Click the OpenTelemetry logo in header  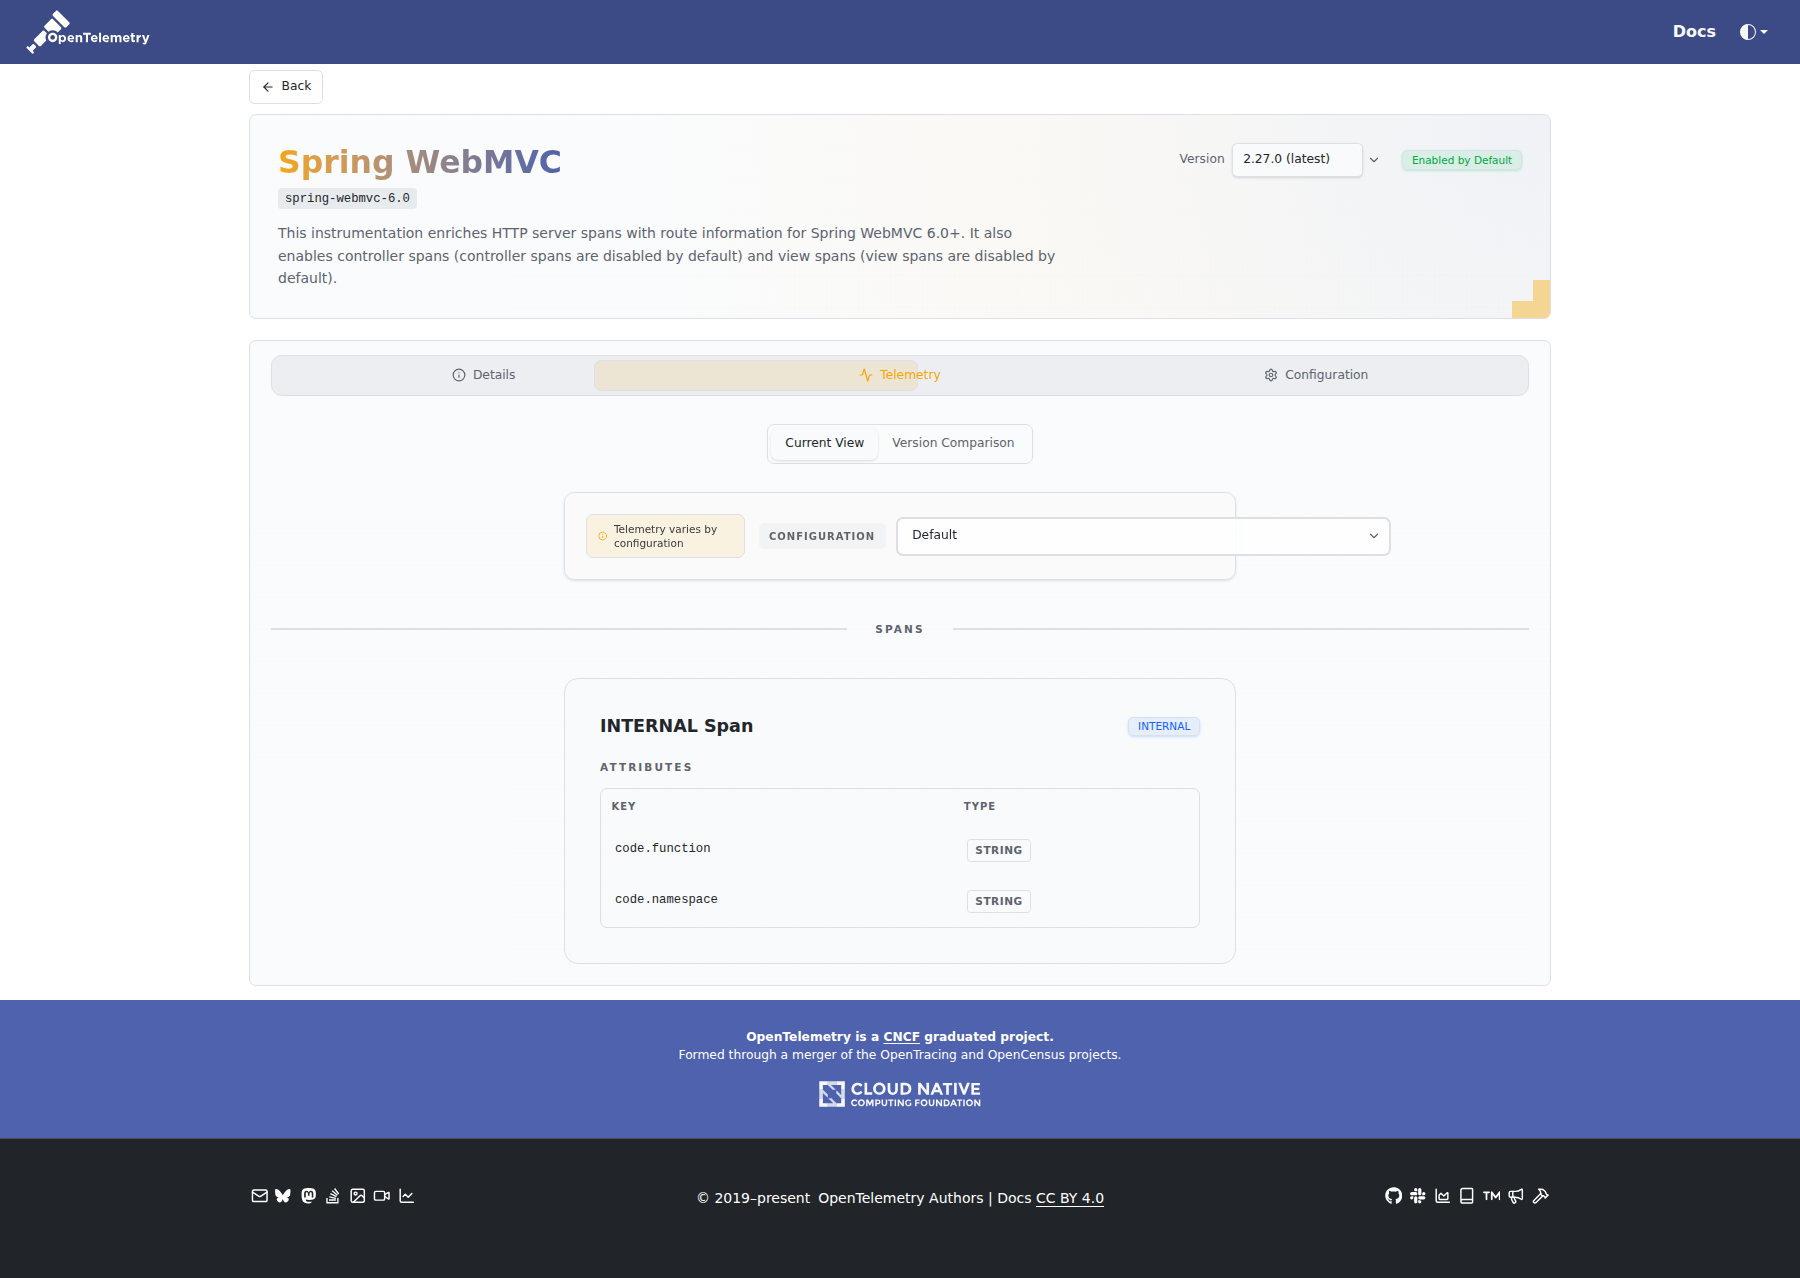pyautogui.click(x=88, y=32)
